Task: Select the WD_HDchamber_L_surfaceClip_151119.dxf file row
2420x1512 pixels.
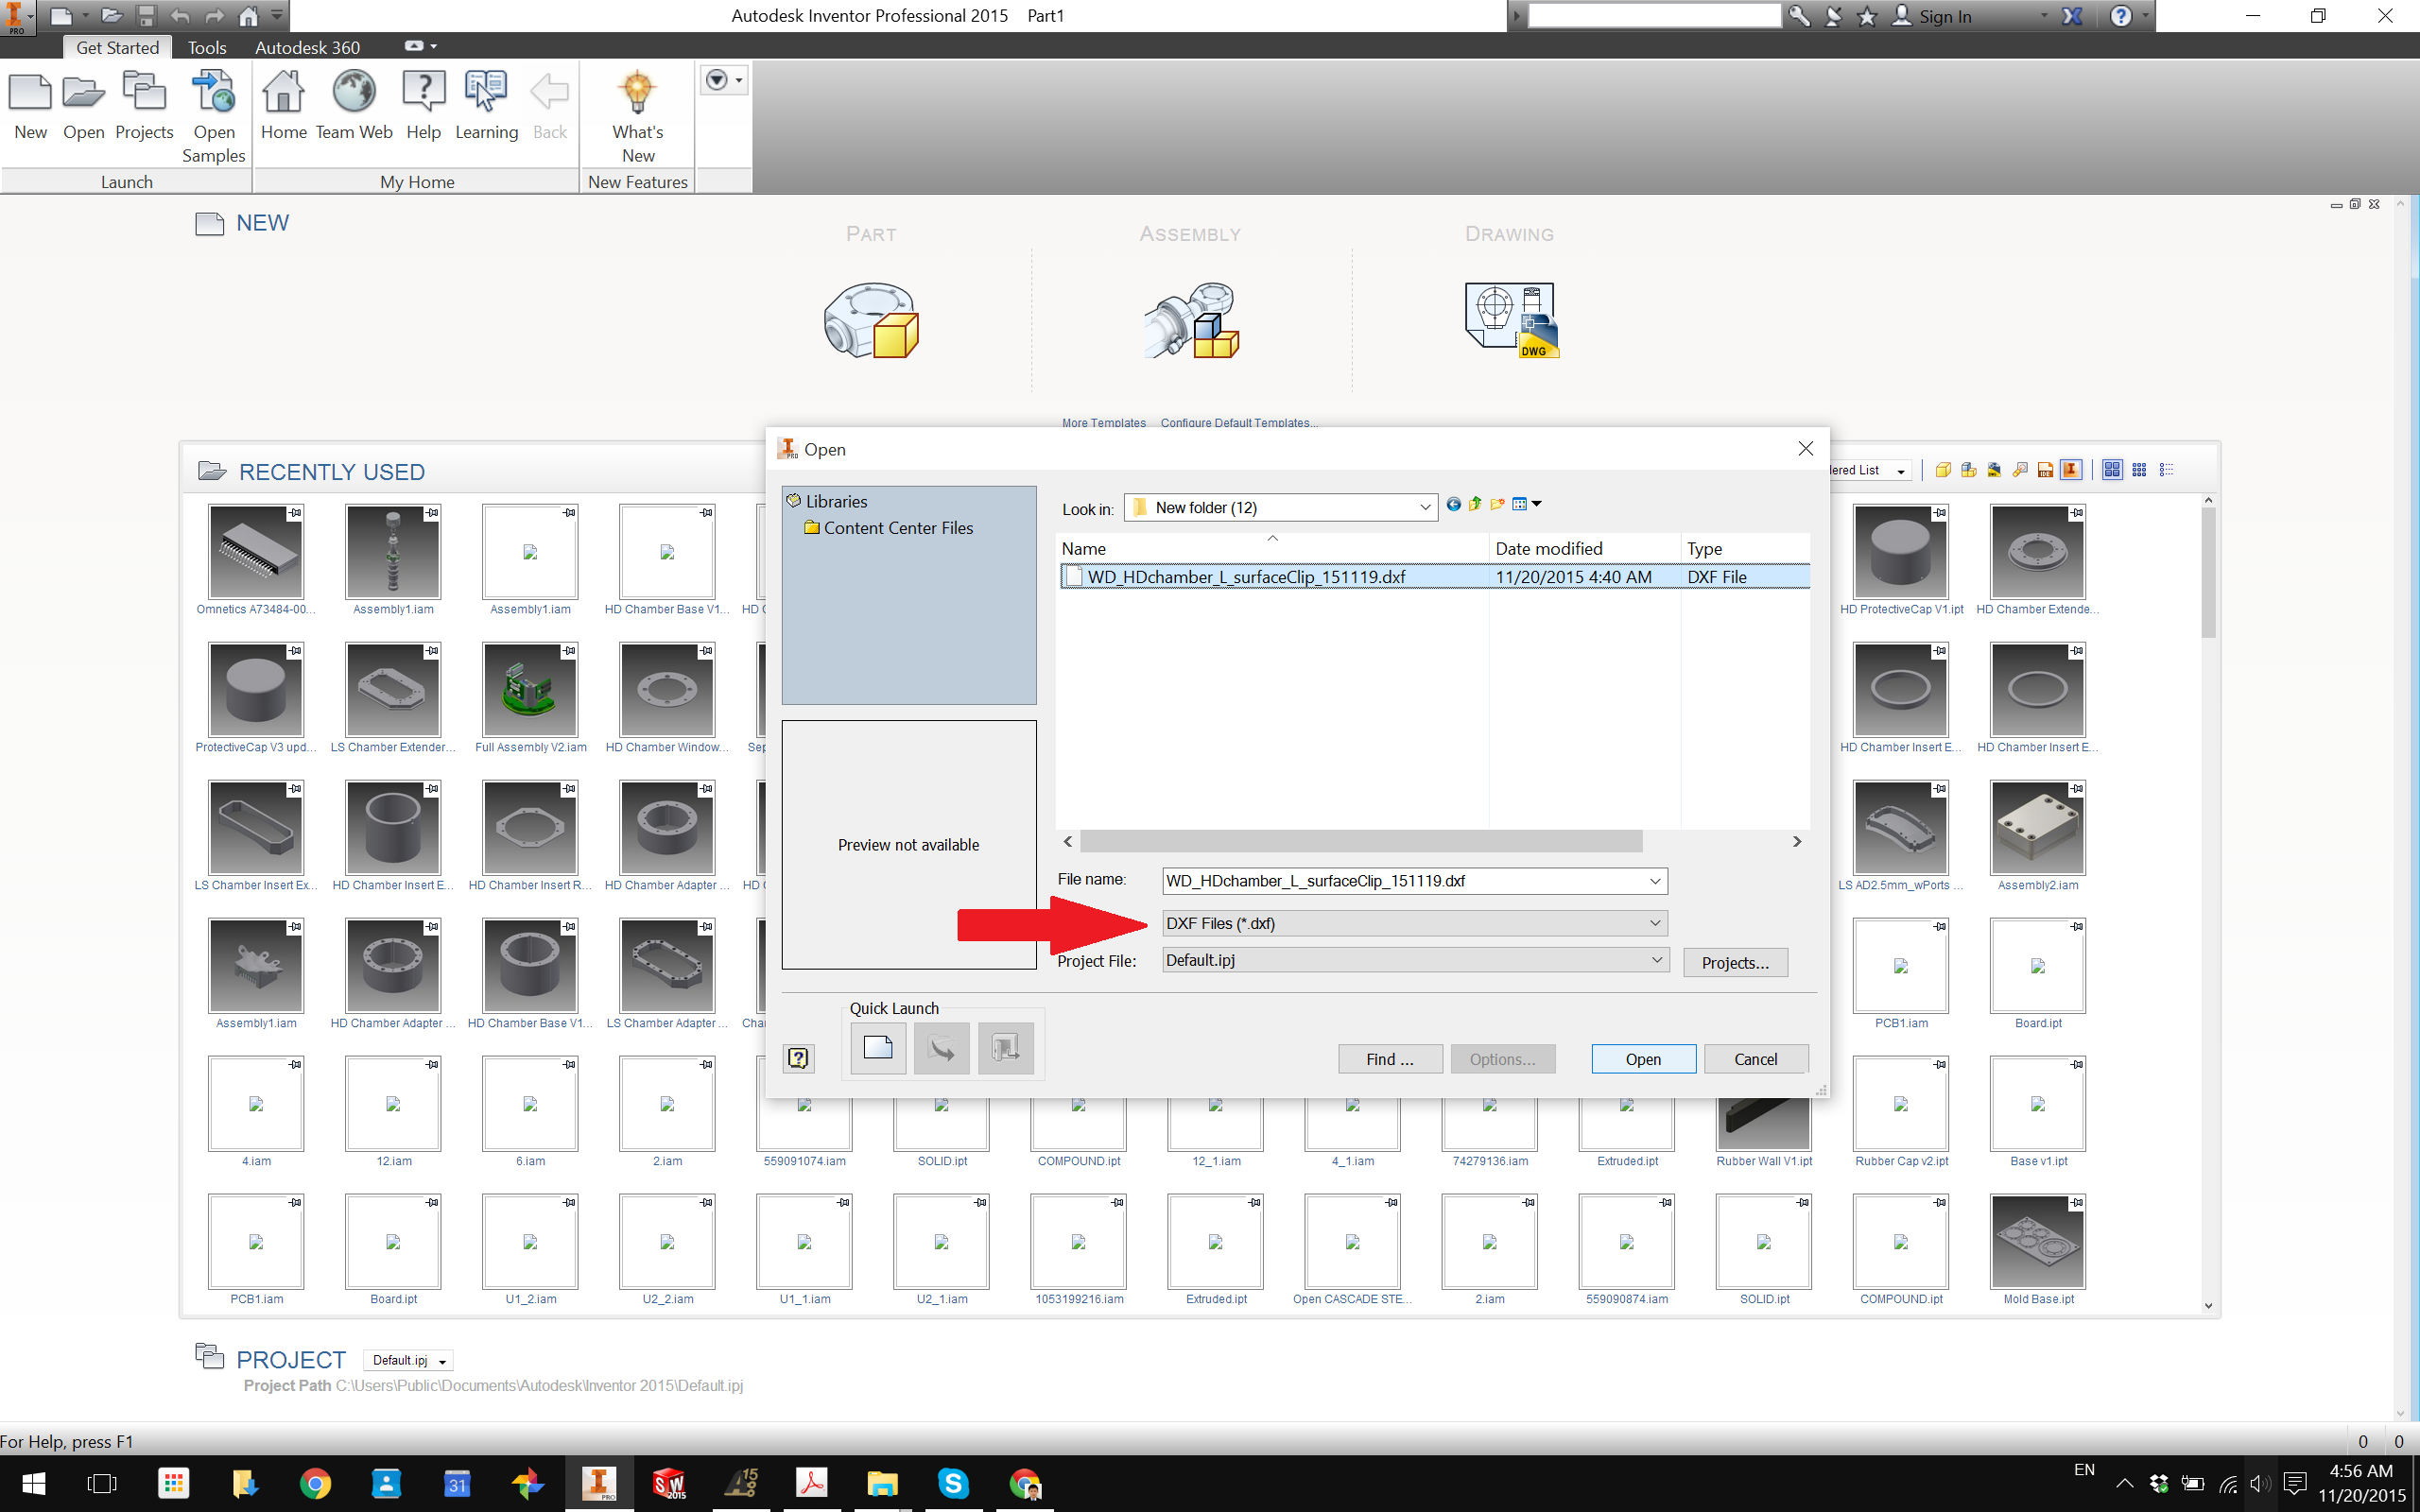Action: [1434, 577]
